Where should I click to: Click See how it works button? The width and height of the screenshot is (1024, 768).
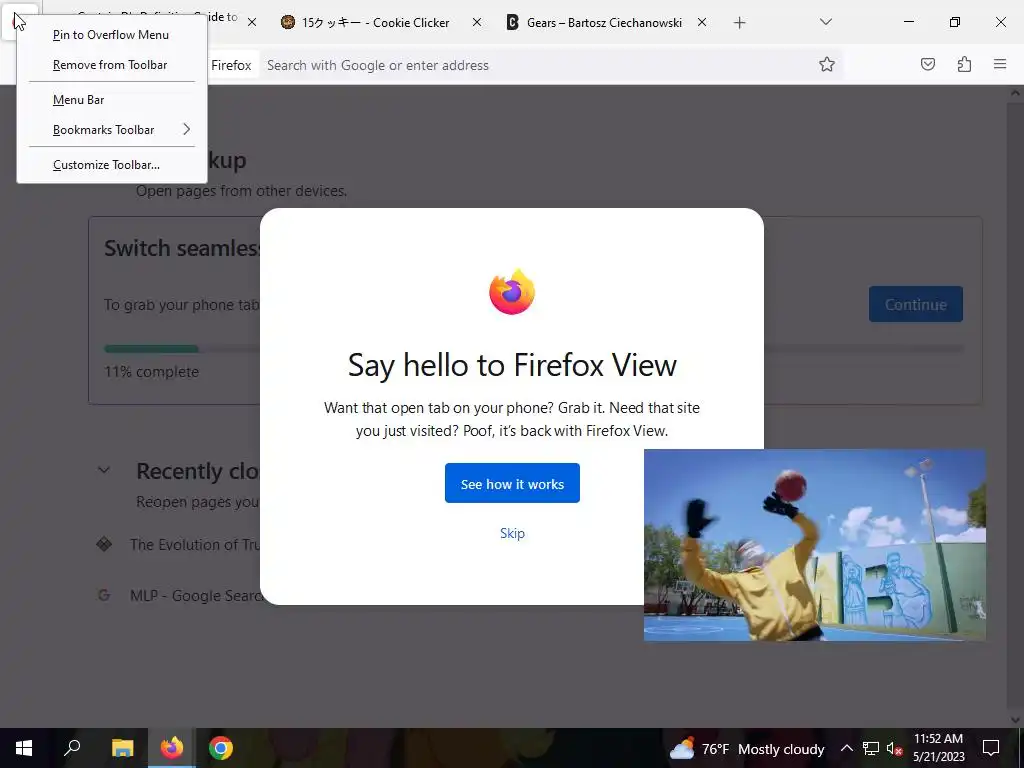512,483
